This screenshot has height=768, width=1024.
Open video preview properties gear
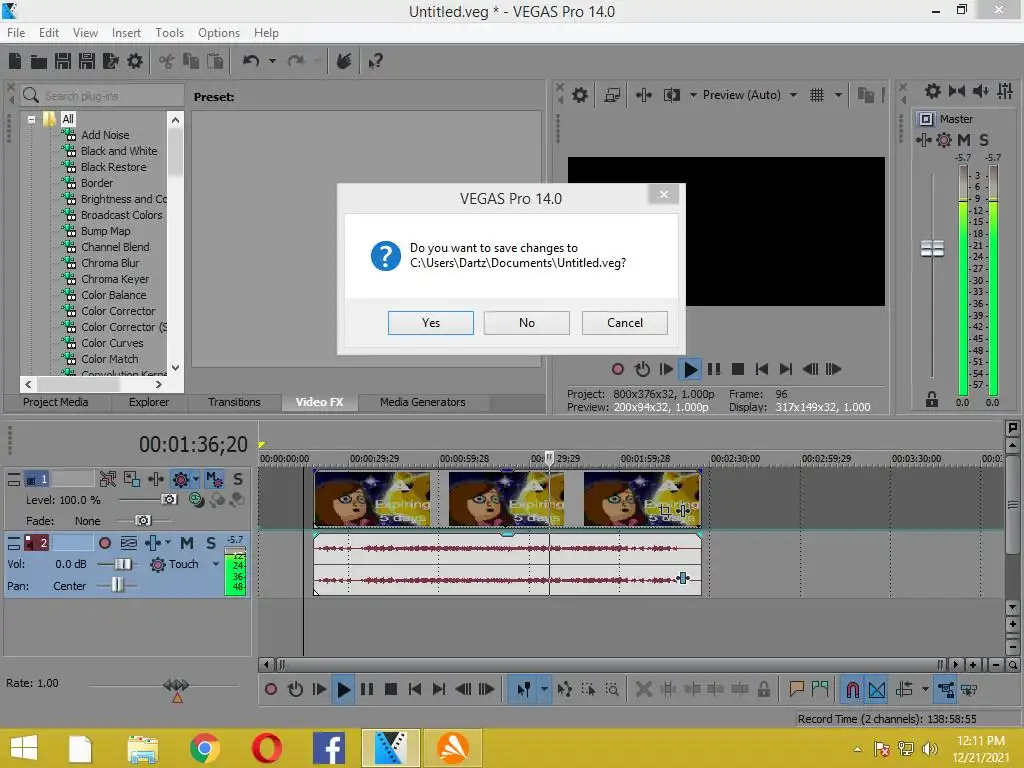coord(579,95)
